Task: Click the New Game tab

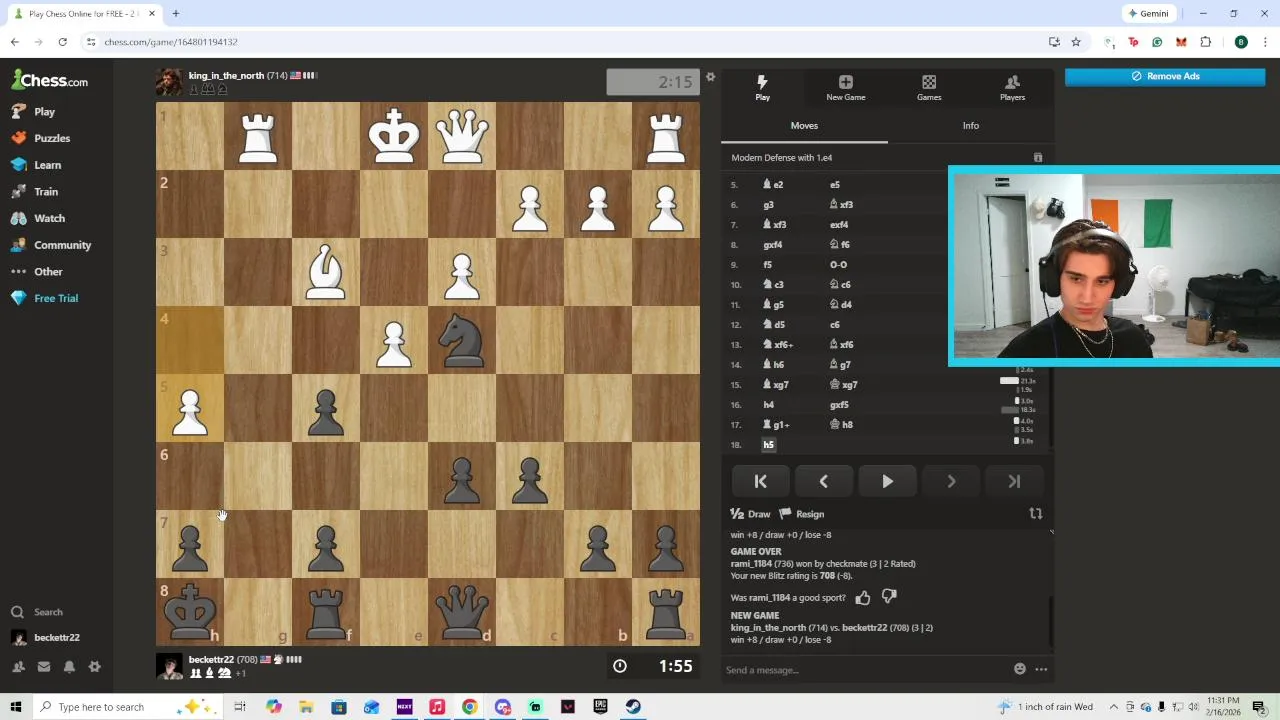Action: pos(846,88)
